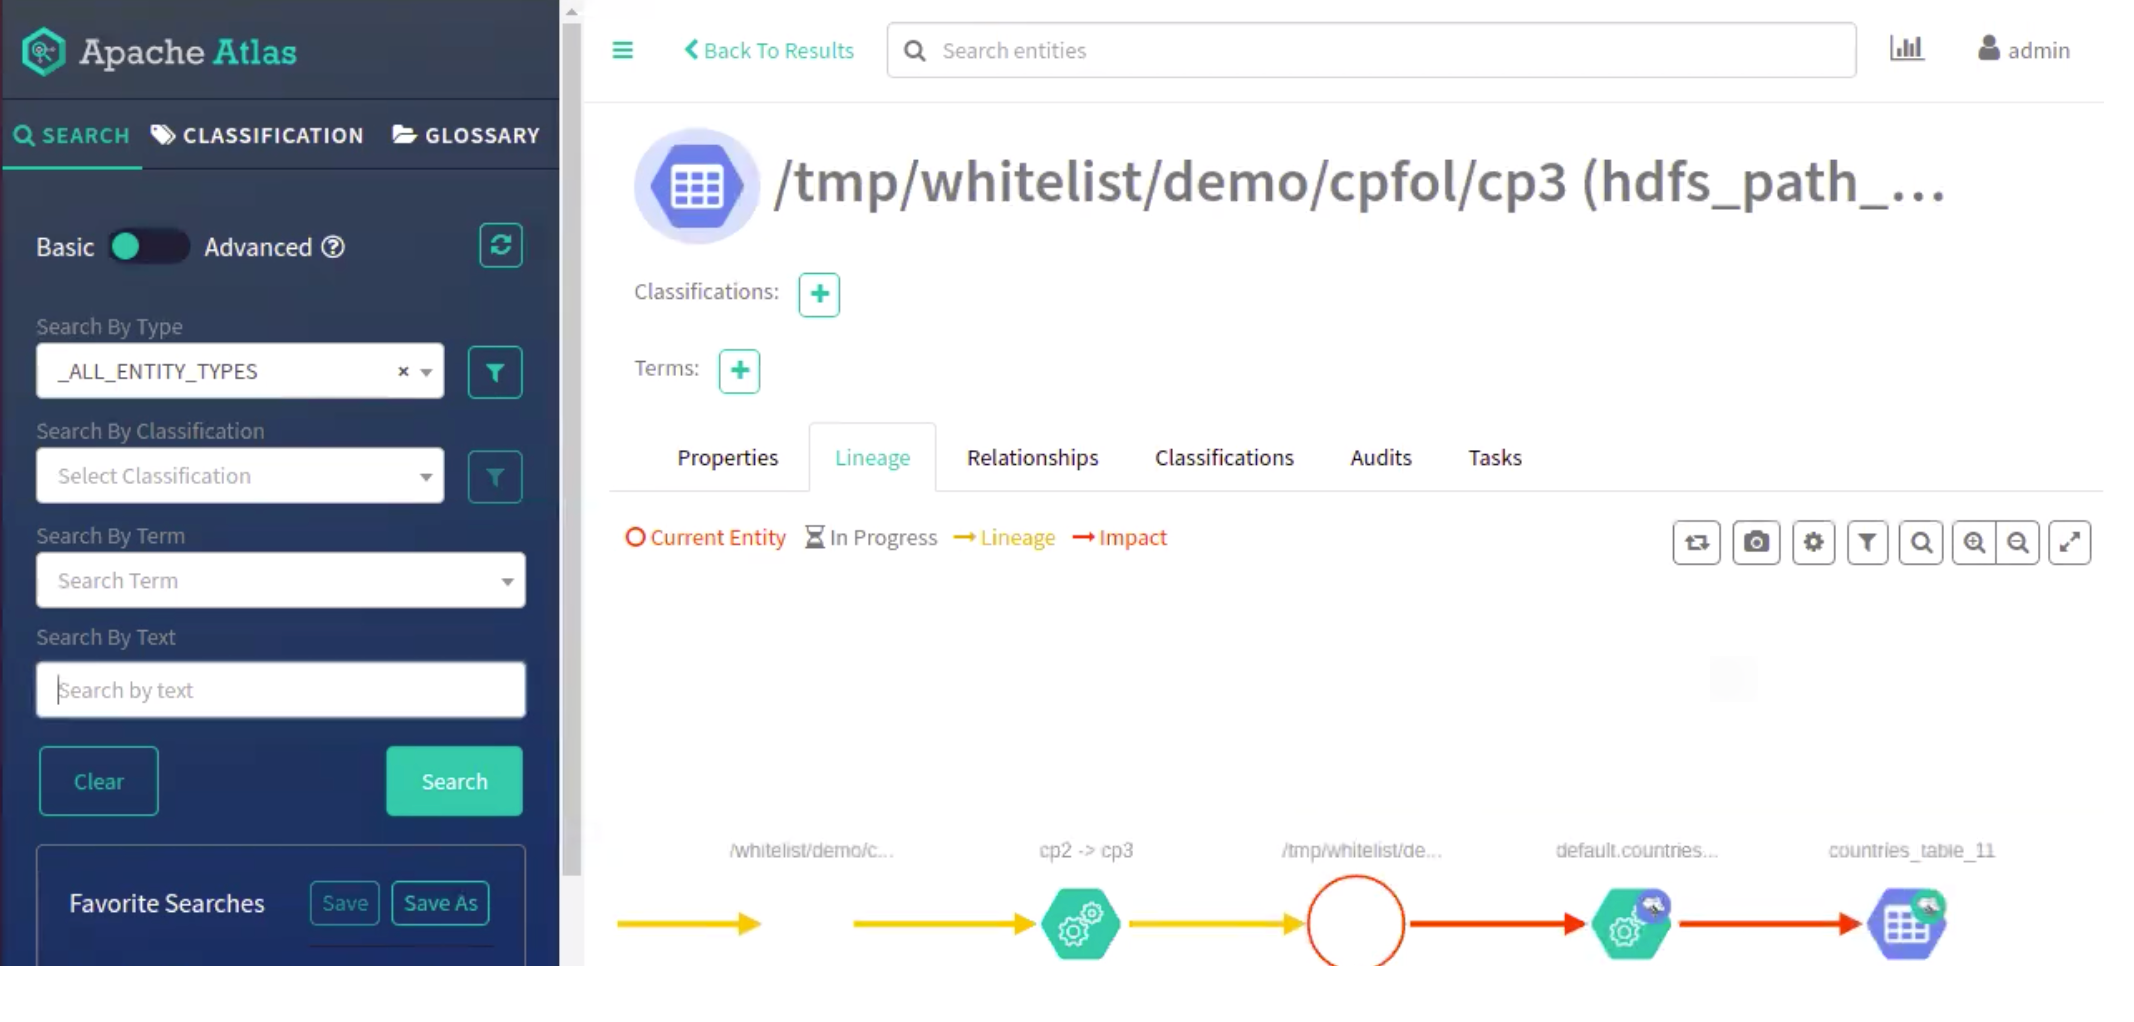Screen dimensions: 2134x1022
Task: Toggle Basic to Advanced search switch
Action: [148, 247]
